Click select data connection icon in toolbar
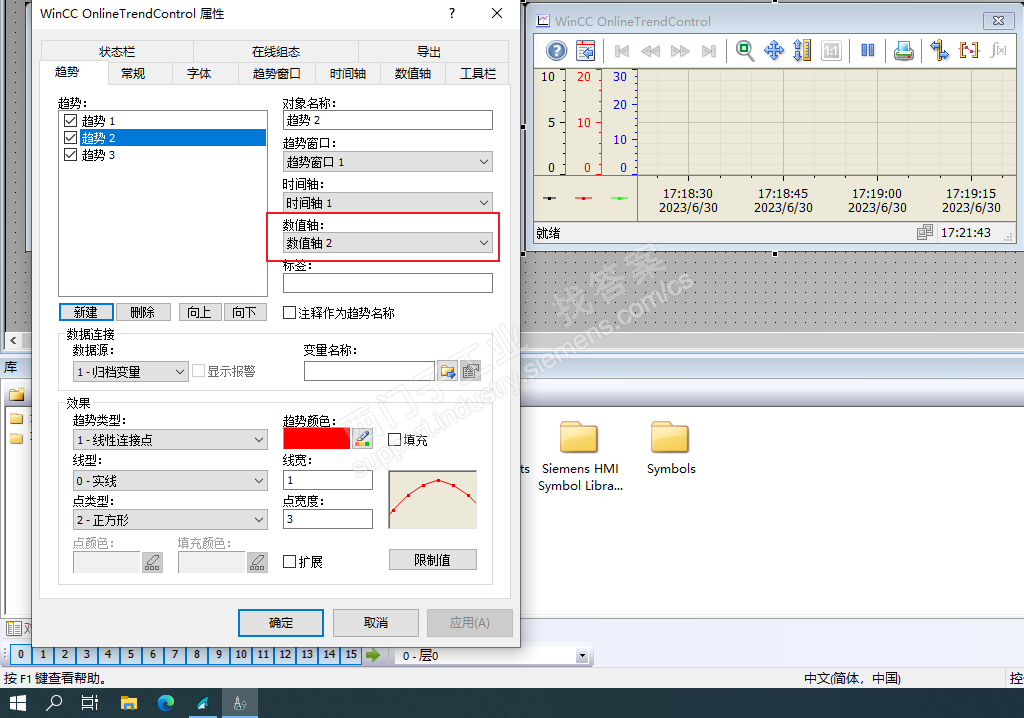Image resolution: width=1024 pixels, height=718 pixels. click(940, 50)
